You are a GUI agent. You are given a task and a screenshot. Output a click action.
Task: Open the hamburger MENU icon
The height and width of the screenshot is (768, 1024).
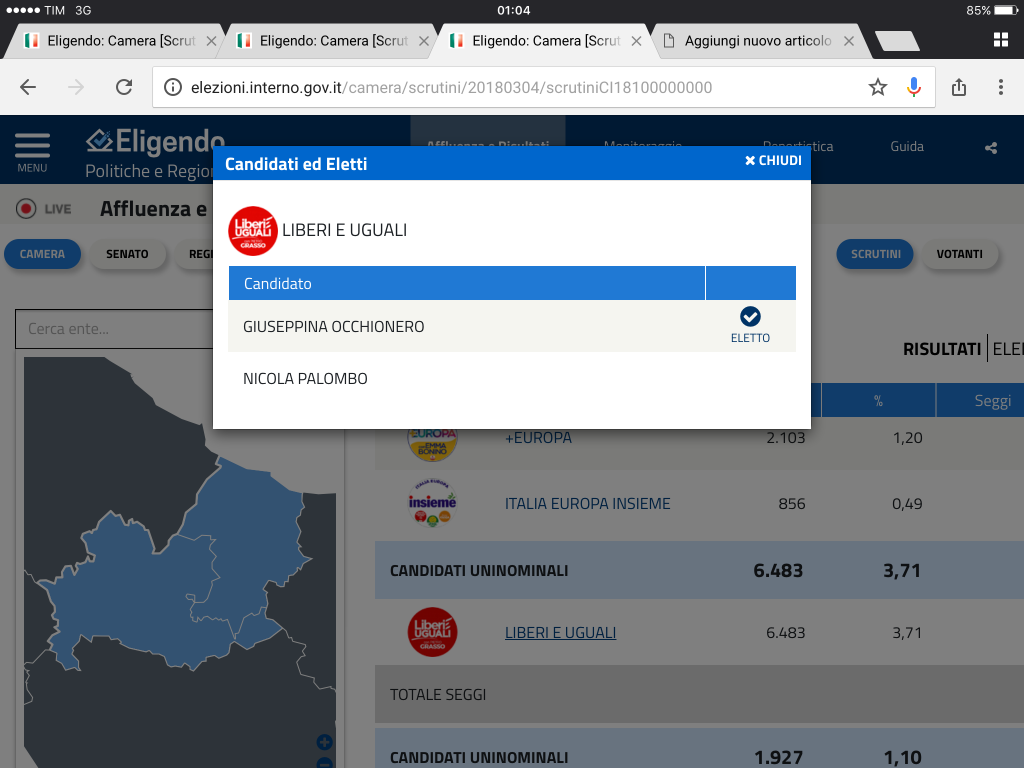[x=32, y=151]
